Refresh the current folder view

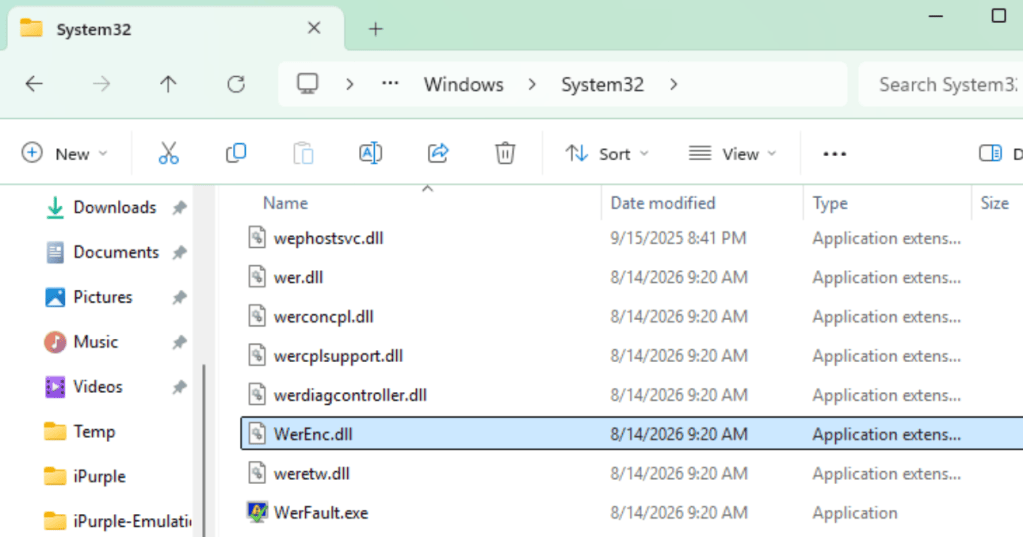click(236, 84)
